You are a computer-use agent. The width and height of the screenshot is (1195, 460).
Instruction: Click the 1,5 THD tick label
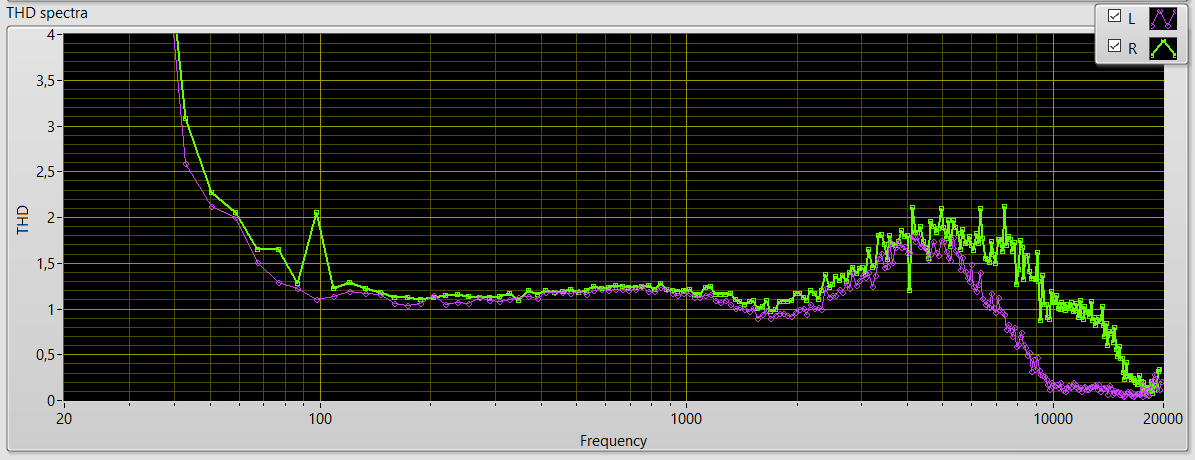45,263
